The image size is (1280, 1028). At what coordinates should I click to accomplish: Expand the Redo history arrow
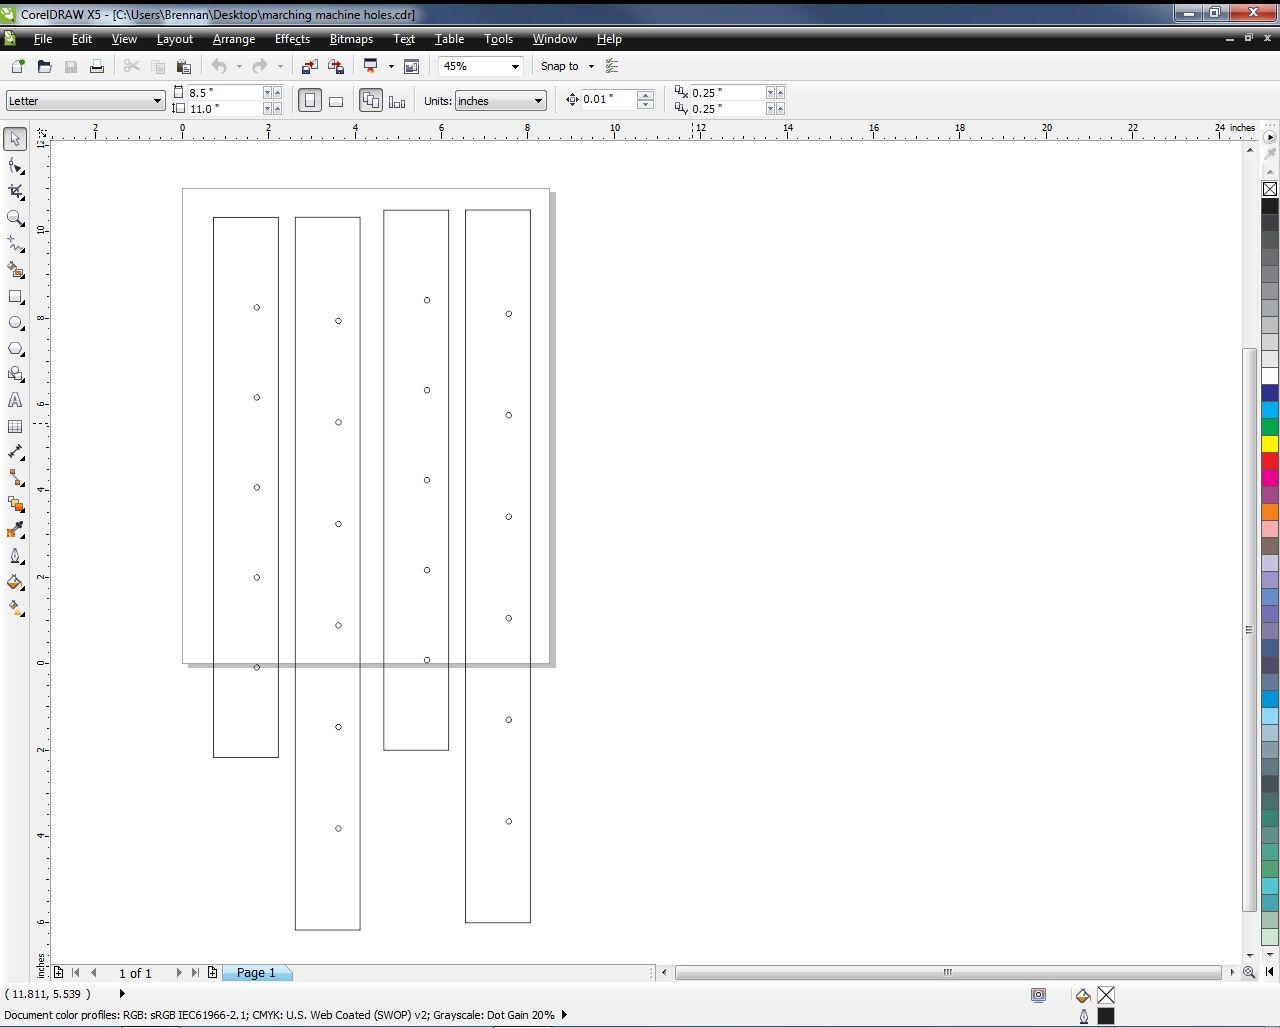pos(280,66)
